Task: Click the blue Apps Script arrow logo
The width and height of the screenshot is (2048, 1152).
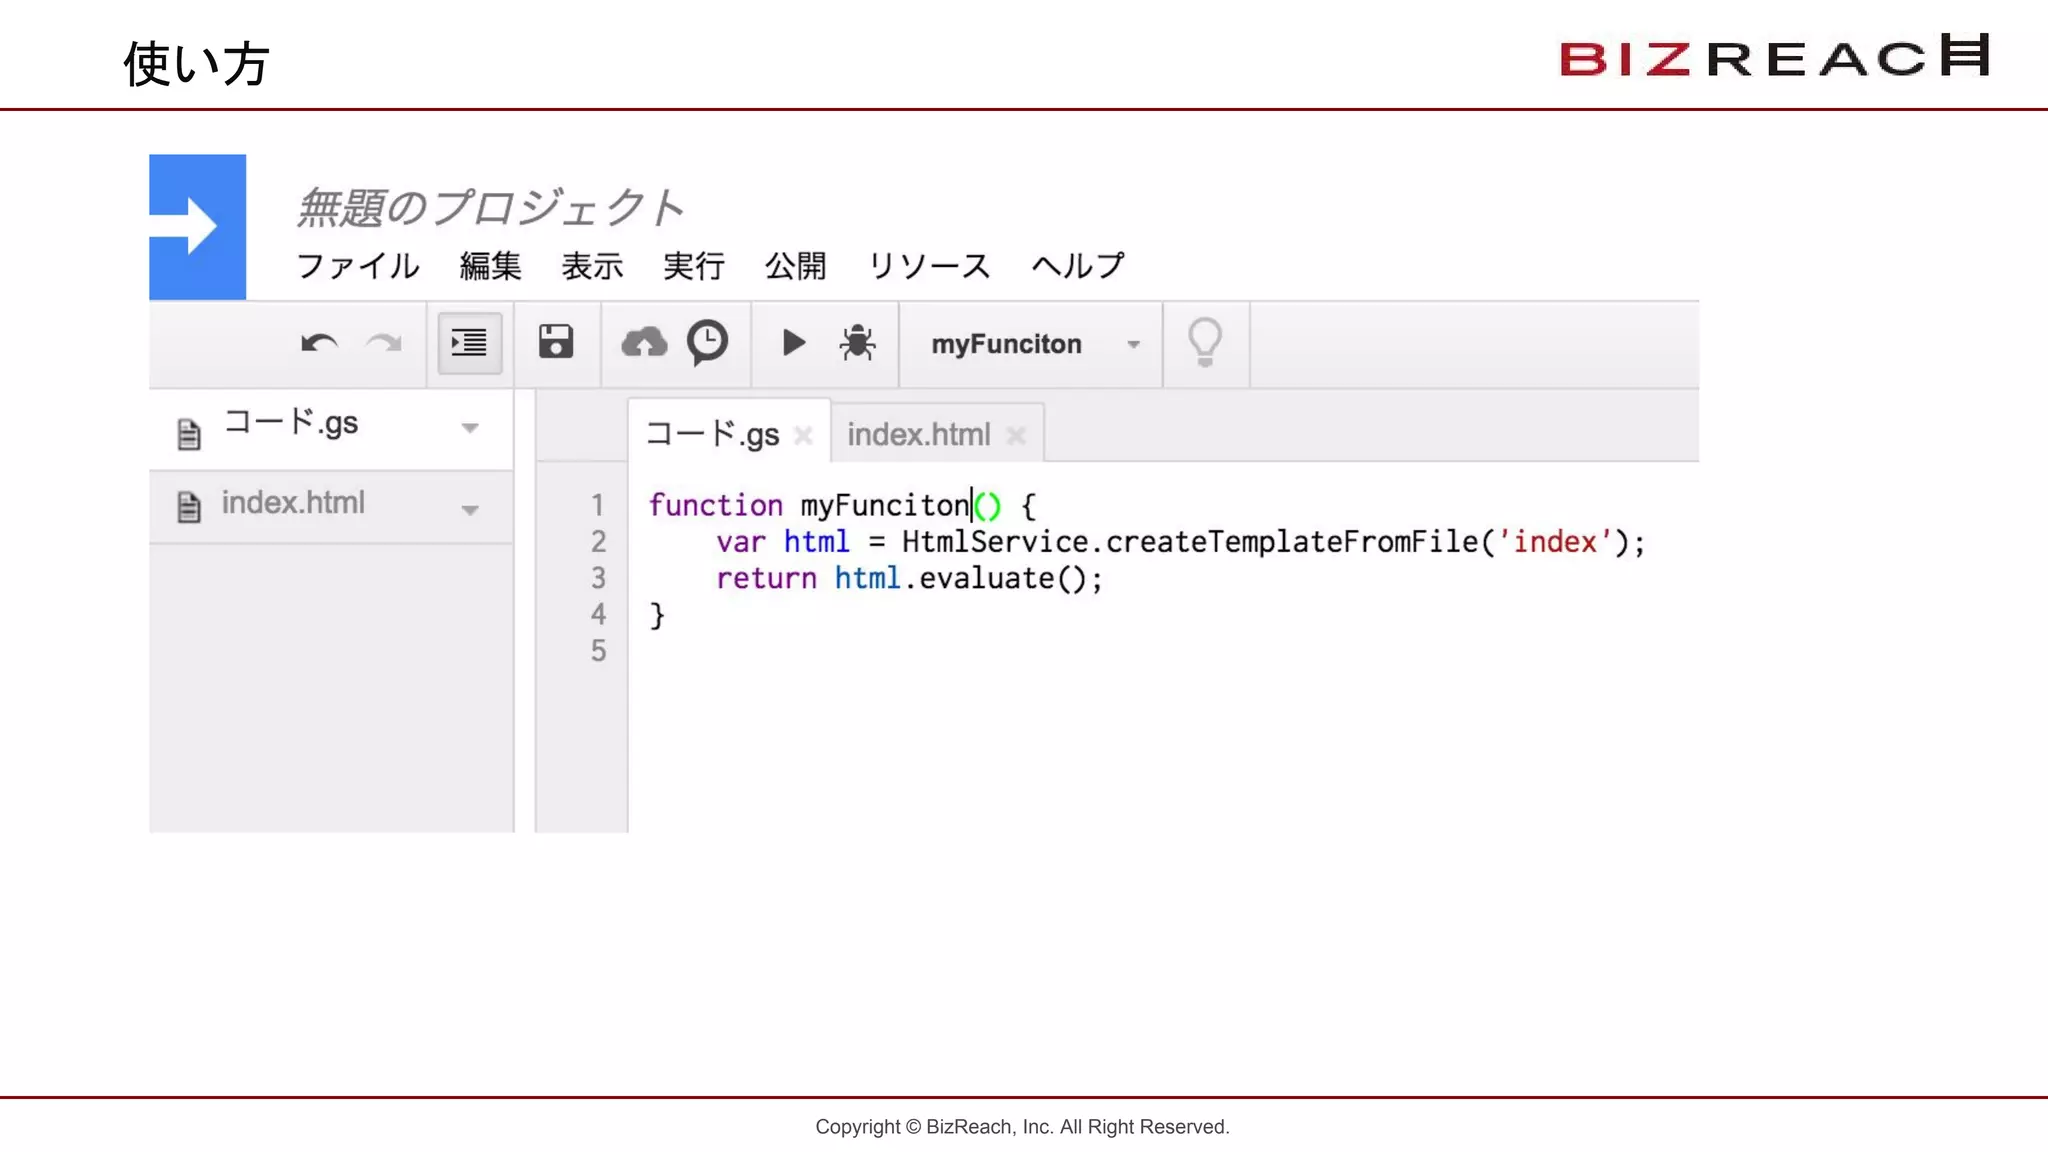Action: (x=198, y=227)
